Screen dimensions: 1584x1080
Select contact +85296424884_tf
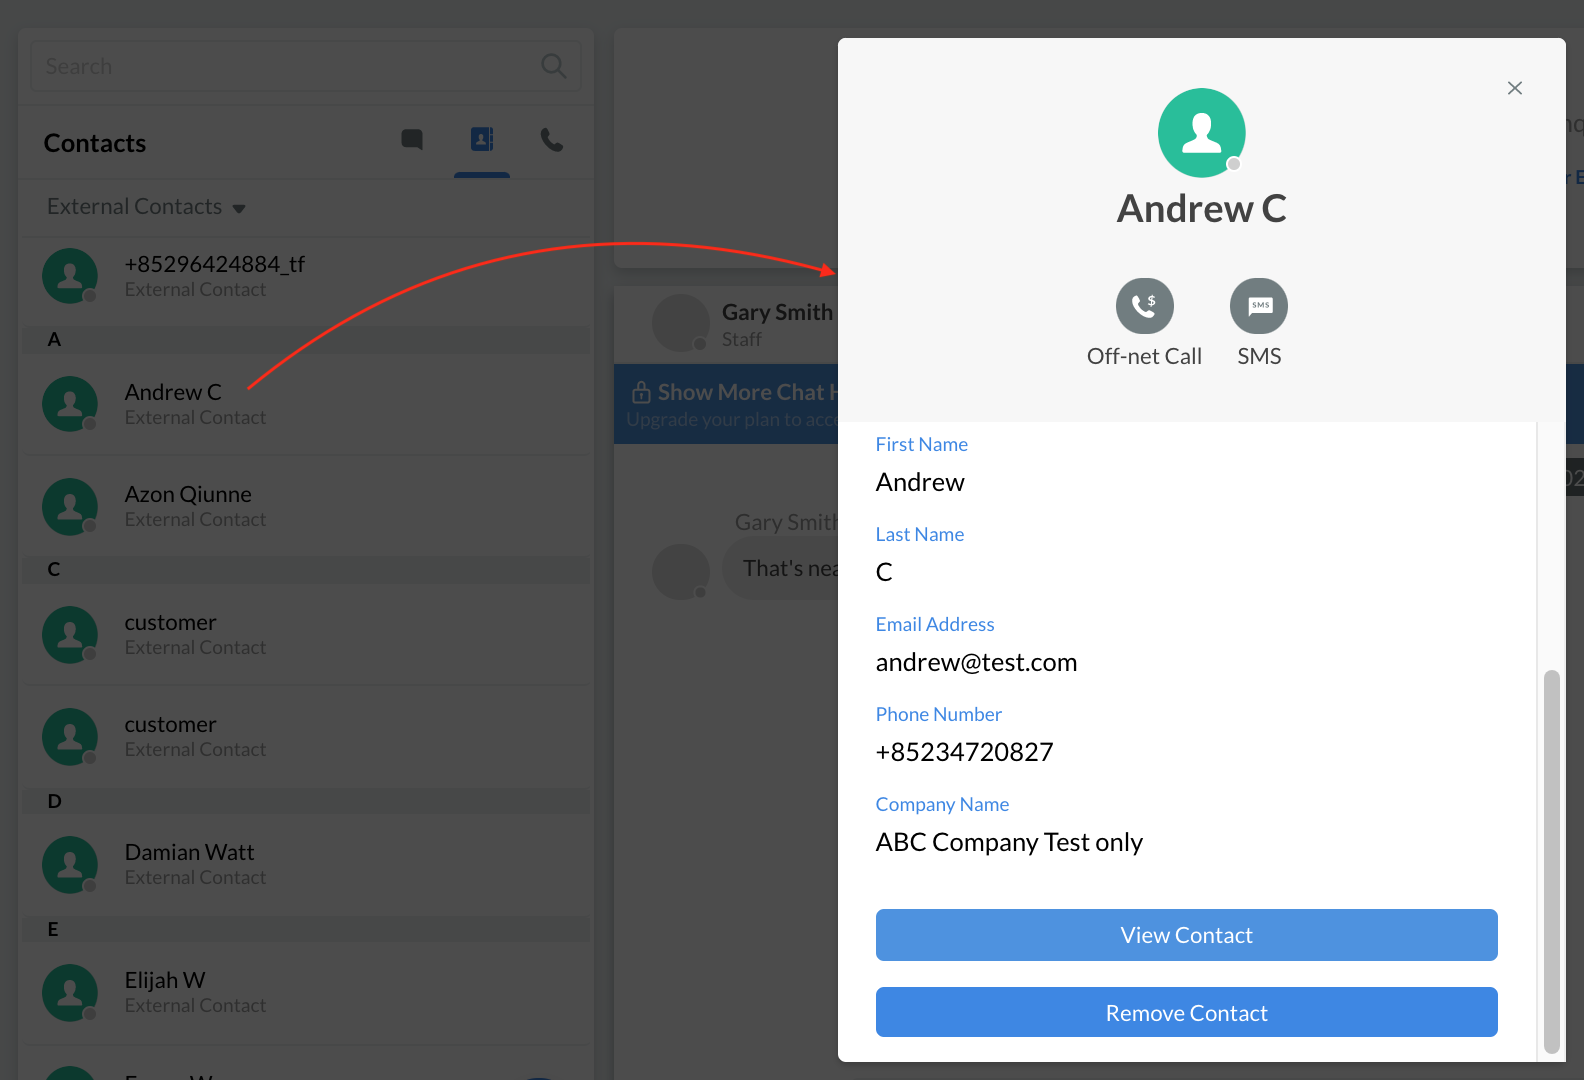(x=306, y=276)
